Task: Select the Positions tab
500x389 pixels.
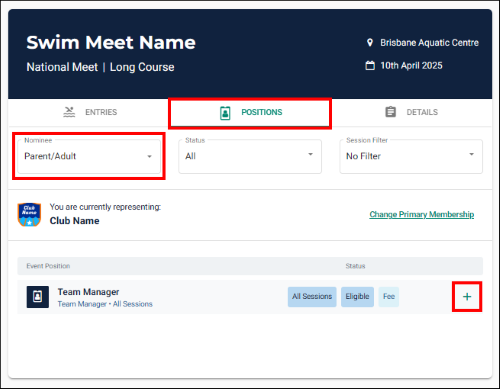Action: (x=250, y=113)
